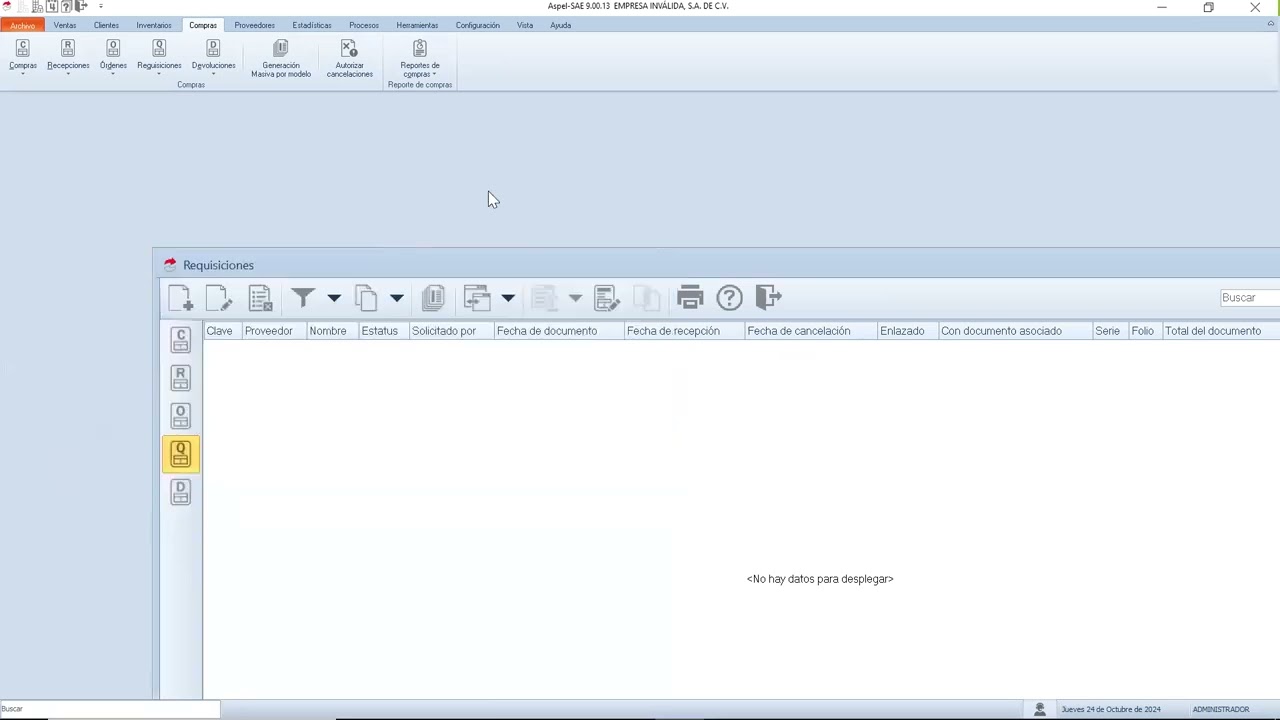Expand the filter dropdown arrow
The height and width of the screenshot is (720, 1280).
pos(334,298)
